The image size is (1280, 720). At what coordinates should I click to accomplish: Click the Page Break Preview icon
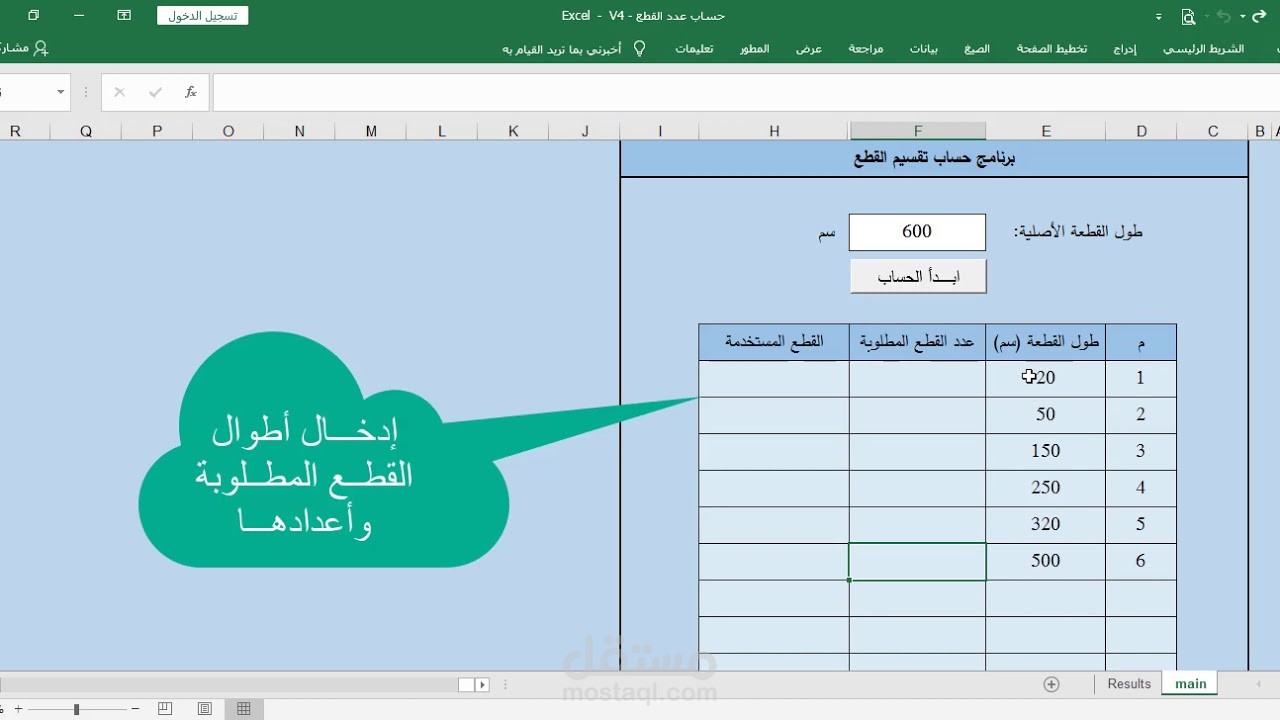click(x=164, y=708)
